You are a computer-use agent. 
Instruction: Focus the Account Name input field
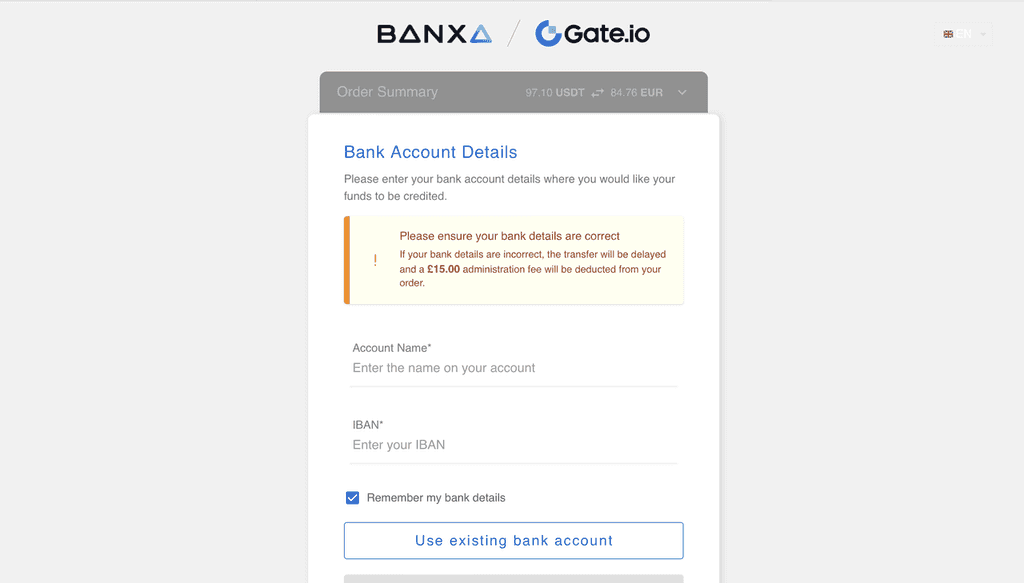(x=513, y=368)
